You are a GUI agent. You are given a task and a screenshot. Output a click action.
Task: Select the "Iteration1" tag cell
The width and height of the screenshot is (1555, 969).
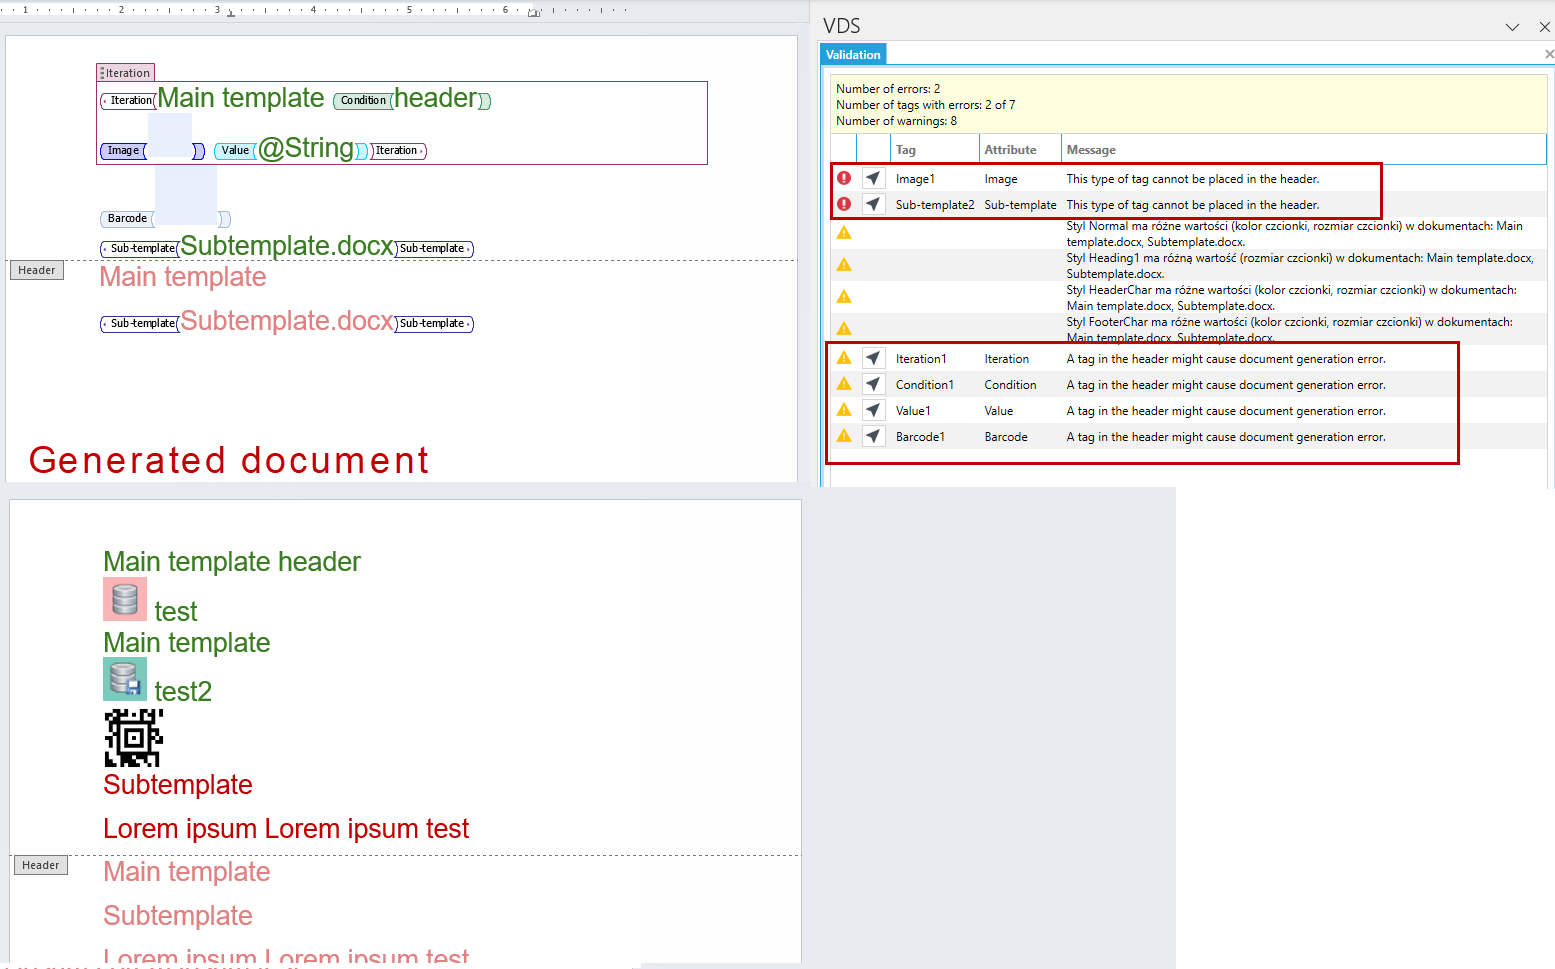pyautogui.click(x=921, y=359)
